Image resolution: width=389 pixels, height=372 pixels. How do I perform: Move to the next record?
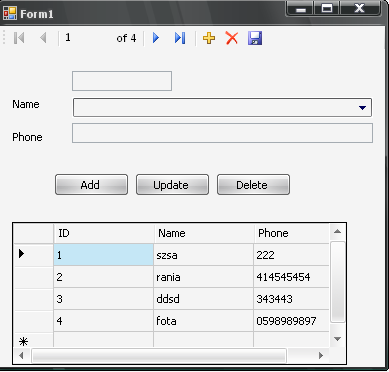pyautogui.click(x=156, y=38)
